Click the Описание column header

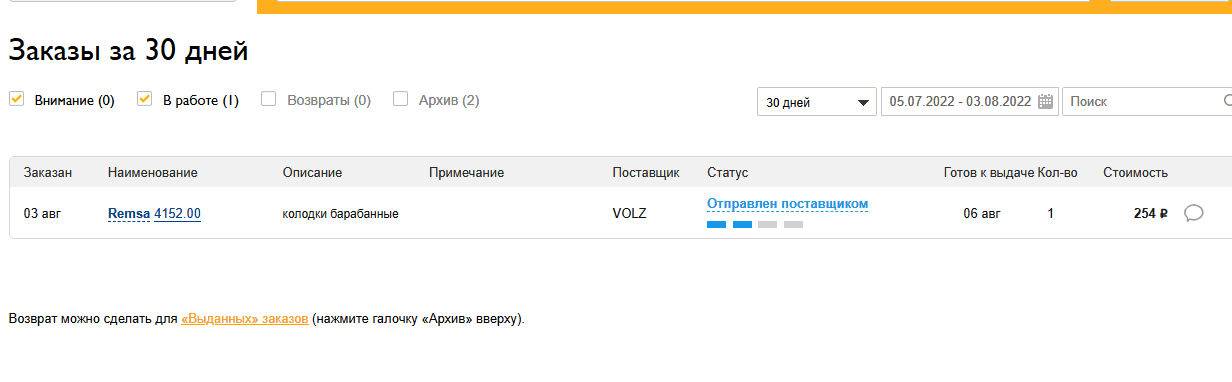(312, 173)
